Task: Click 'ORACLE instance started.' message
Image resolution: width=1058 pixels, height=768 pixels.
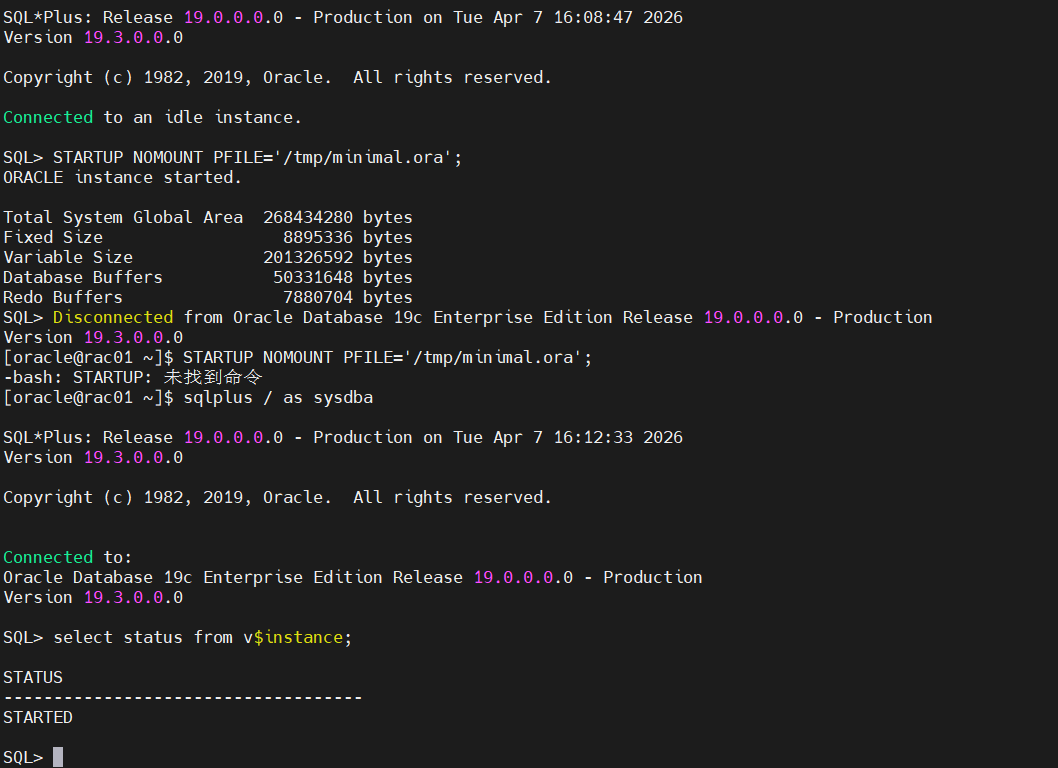Action: pyautogui.click(x=122, y=177)
